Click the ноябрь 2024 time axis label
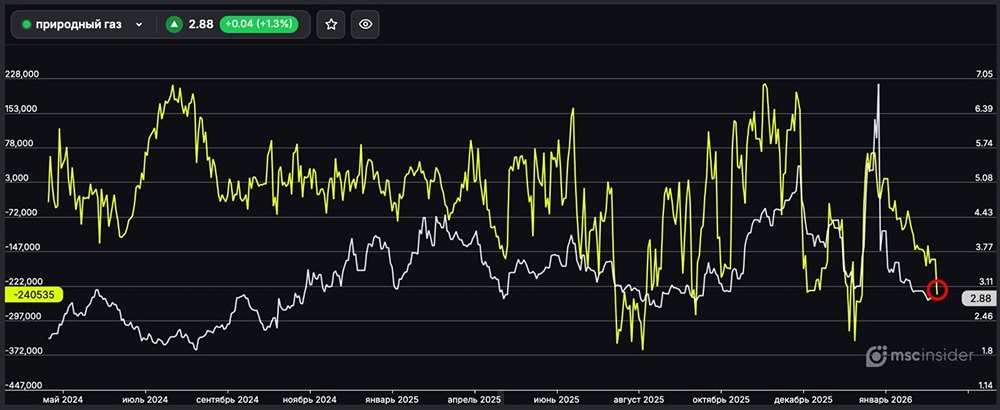This screenshot has height=410, width=1000. pos(309,400)
